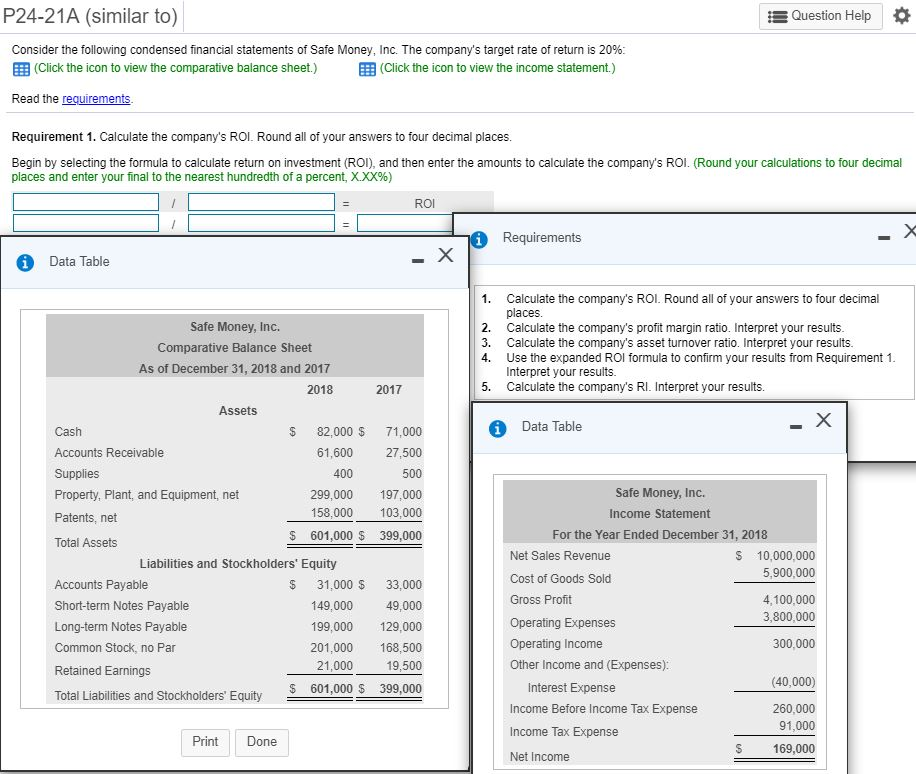The height and width of the screenshot is (774, 916).
Task: Click the ROI result field
Action: (405, 223)
